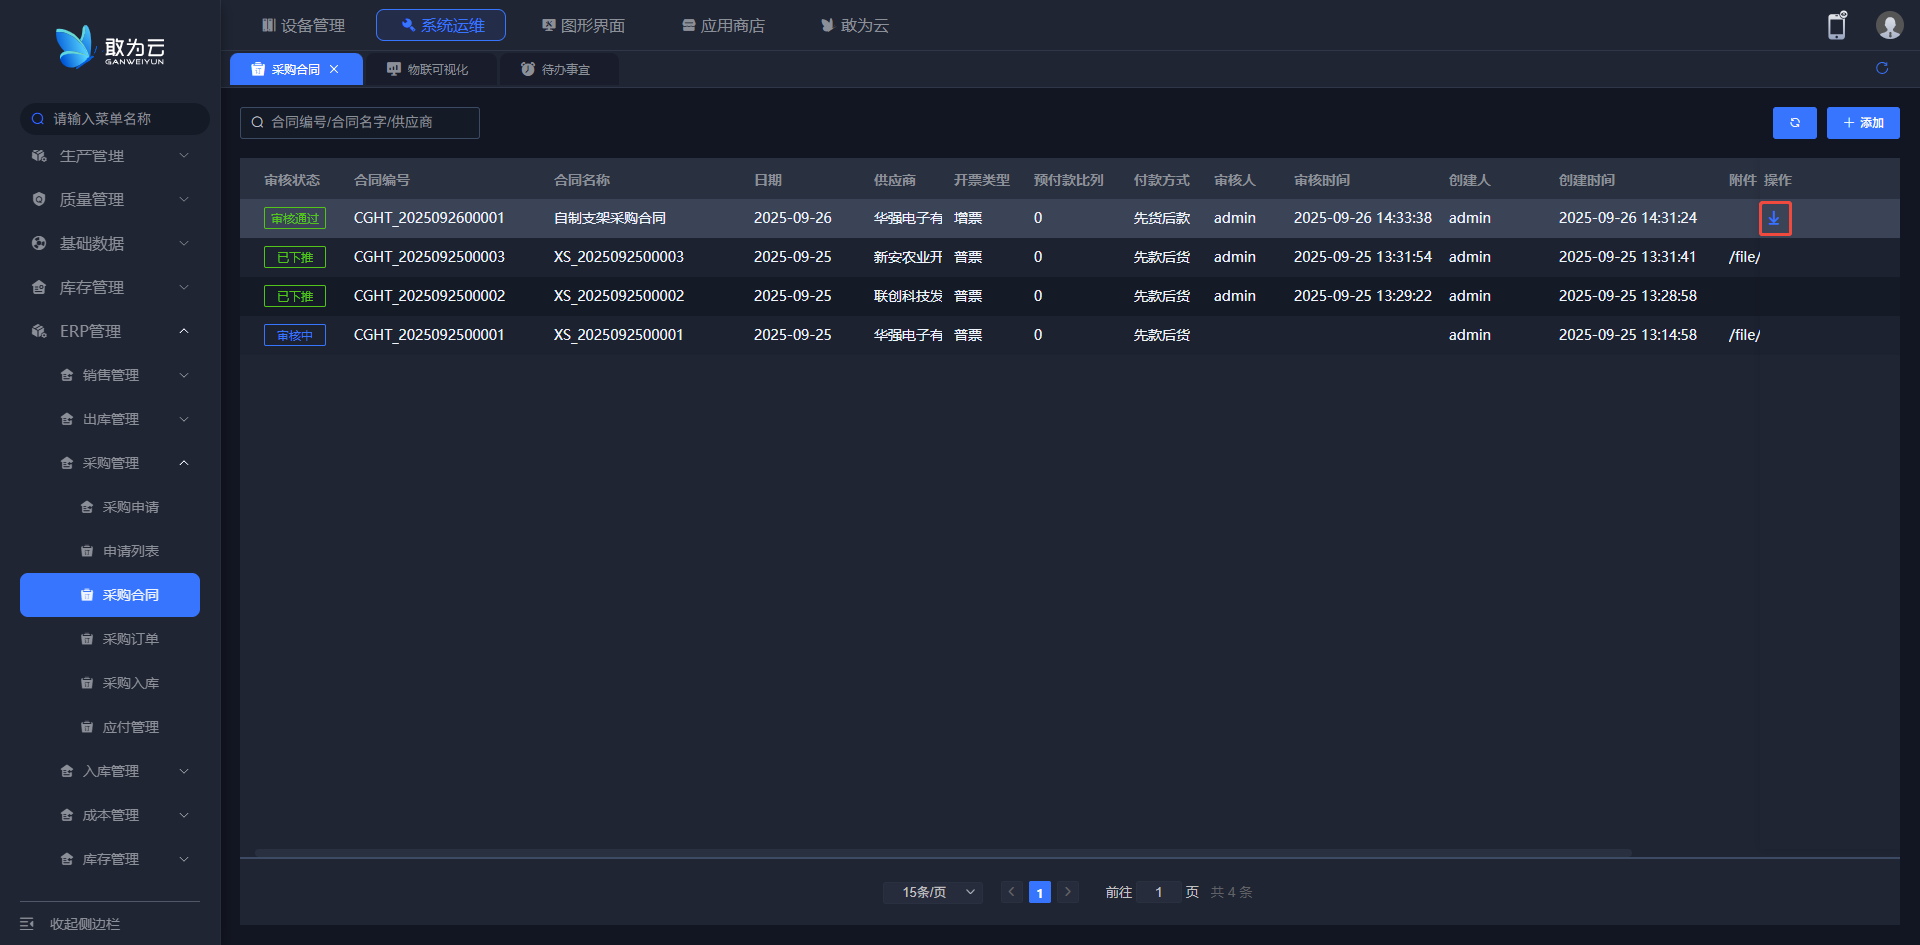This screenshot has width=1920, height=945.
Task: Open the 设备管理 top menu
Action: pyautogui.click(x=303, y=25)
